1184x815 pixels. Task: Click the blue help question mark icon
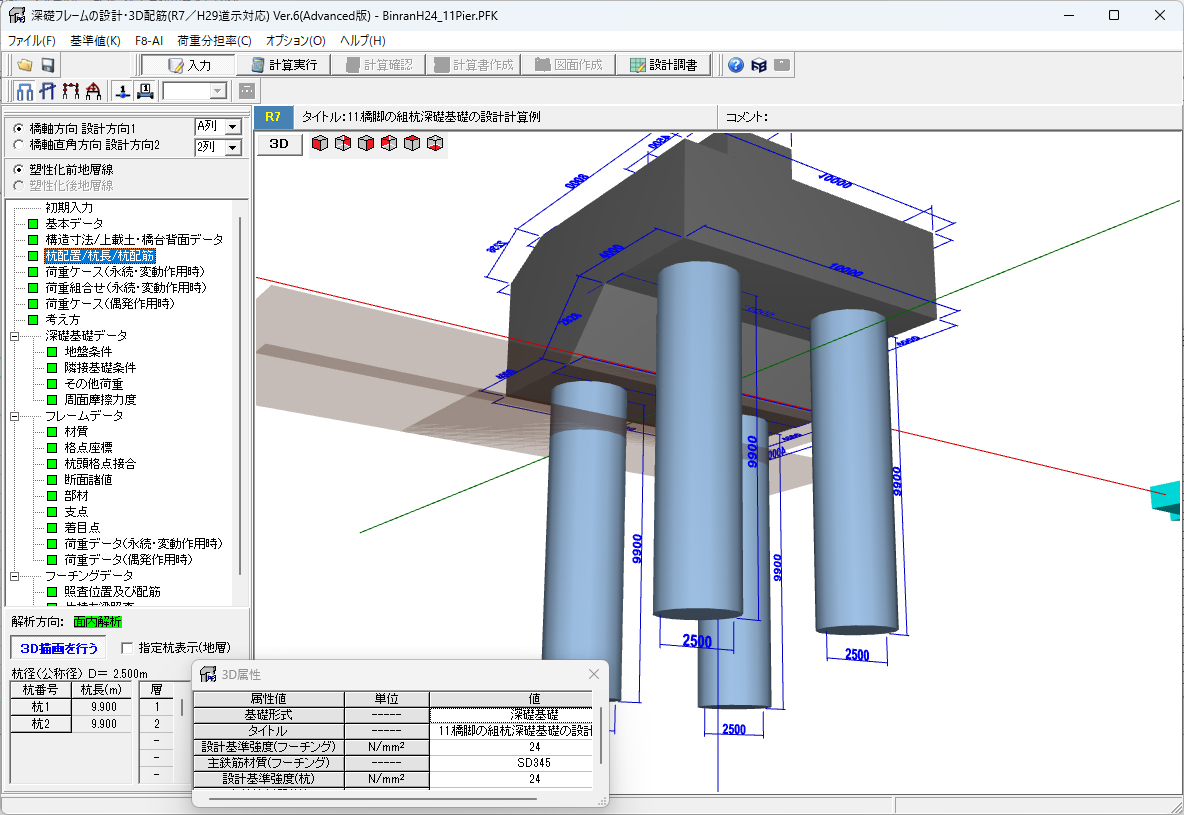tap(736, 65)
